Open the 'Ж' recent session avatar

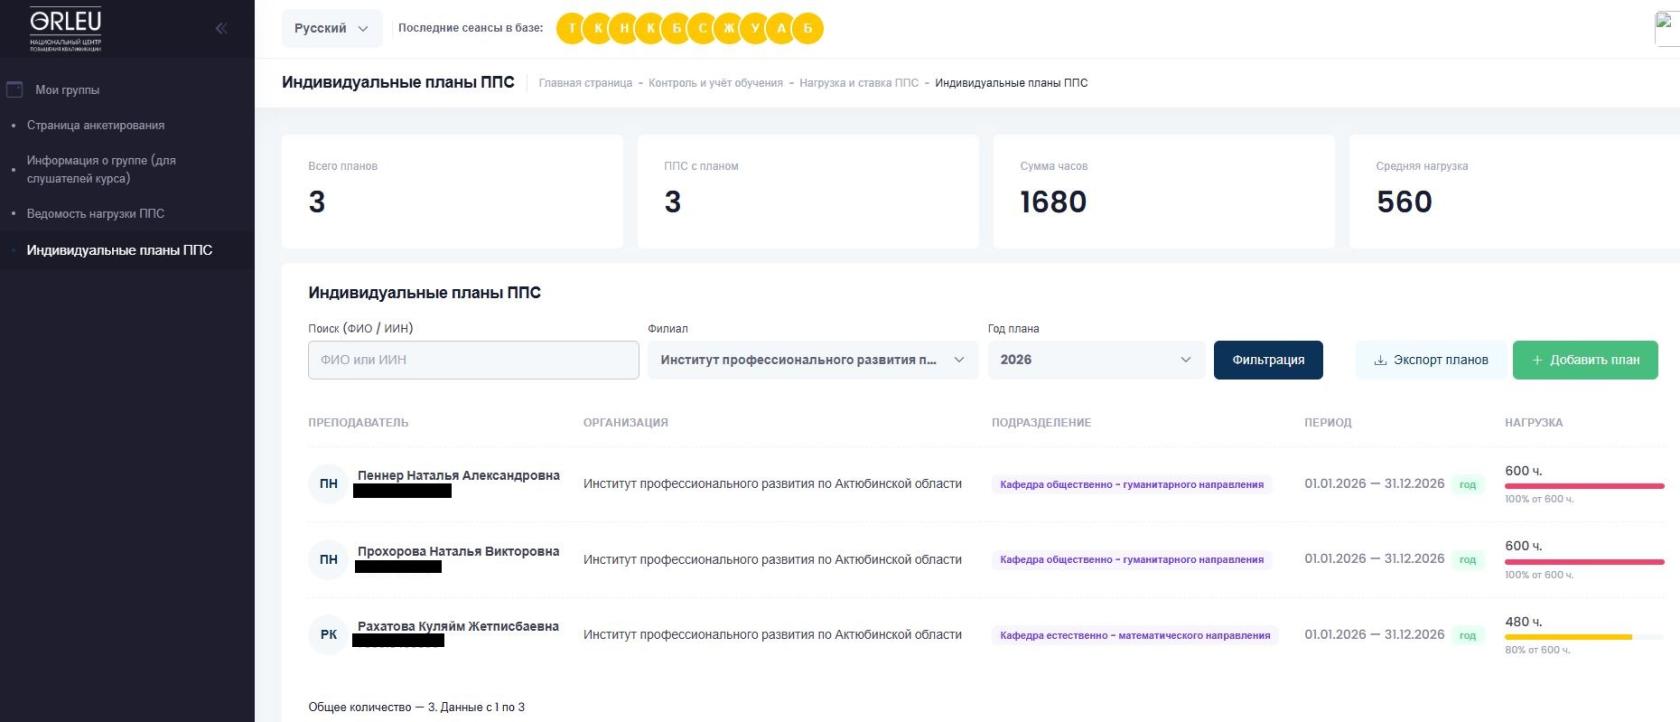(x=728, y=28)
